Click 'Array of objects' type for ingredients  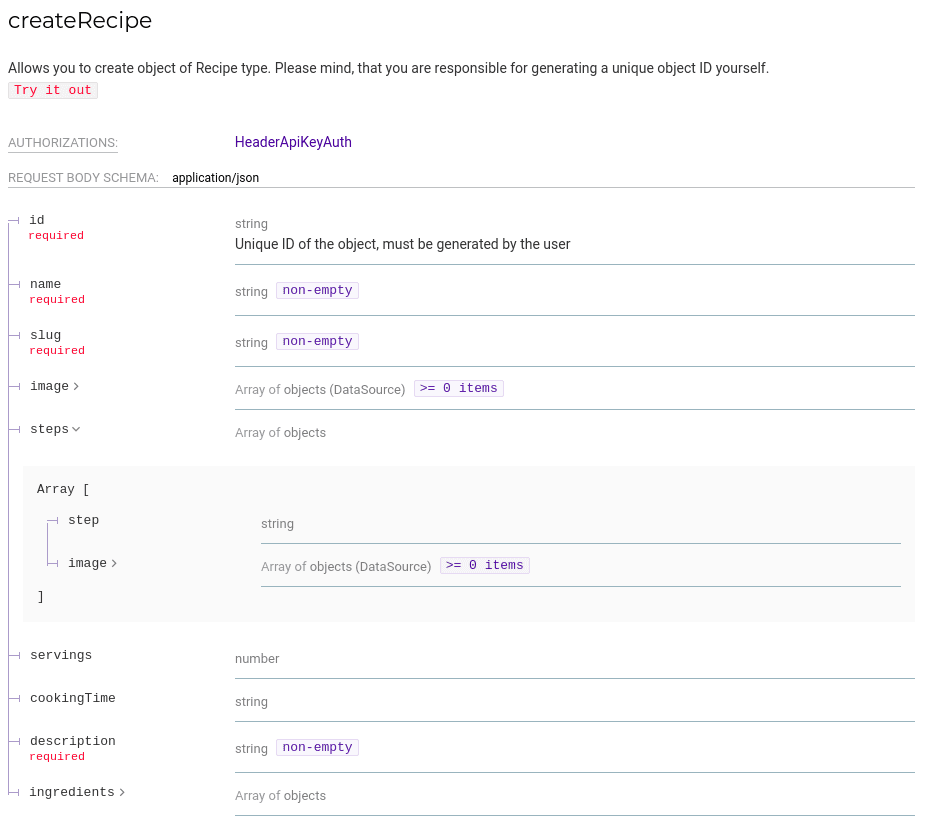[281, 796]
